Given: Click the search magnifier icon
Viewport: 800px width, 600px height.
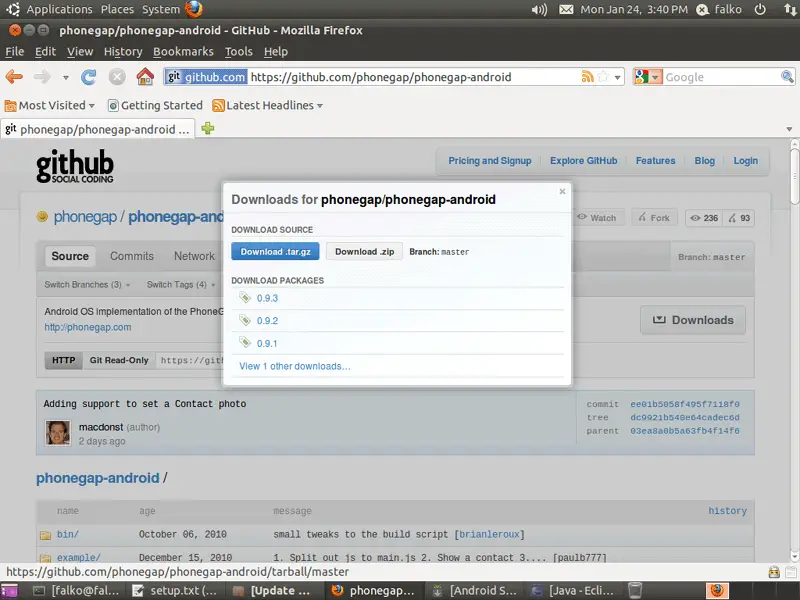Looking at the screenshot, I should (x=787, y=77).
